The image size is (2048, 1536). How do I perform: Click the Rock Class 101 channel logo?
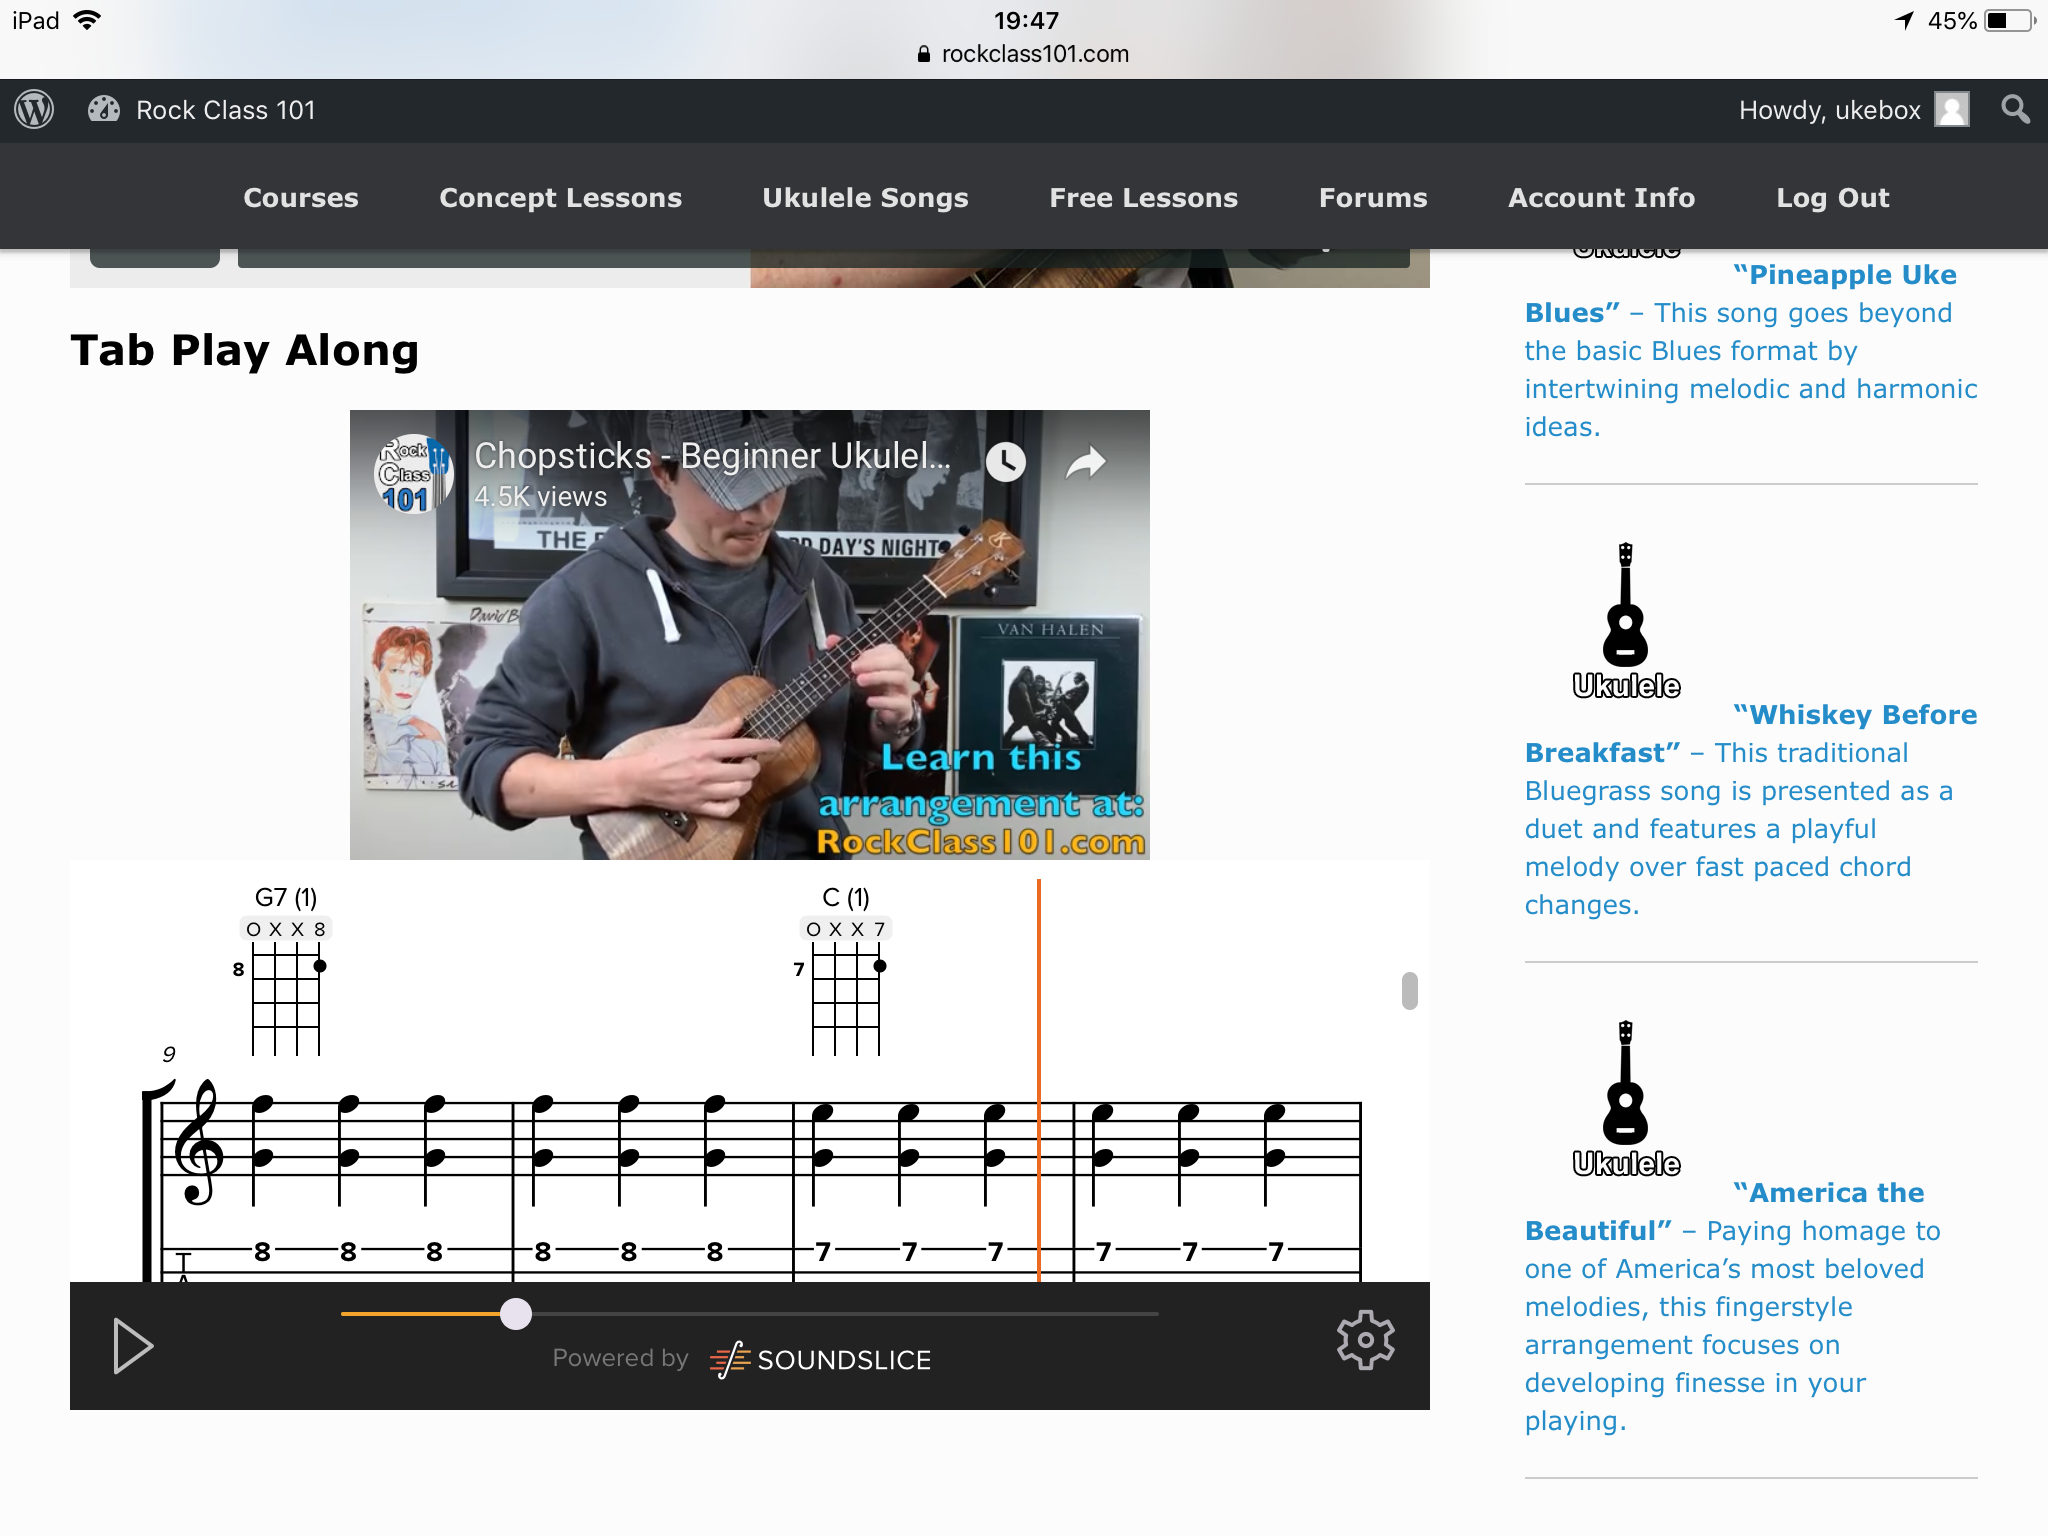point(412,474)
